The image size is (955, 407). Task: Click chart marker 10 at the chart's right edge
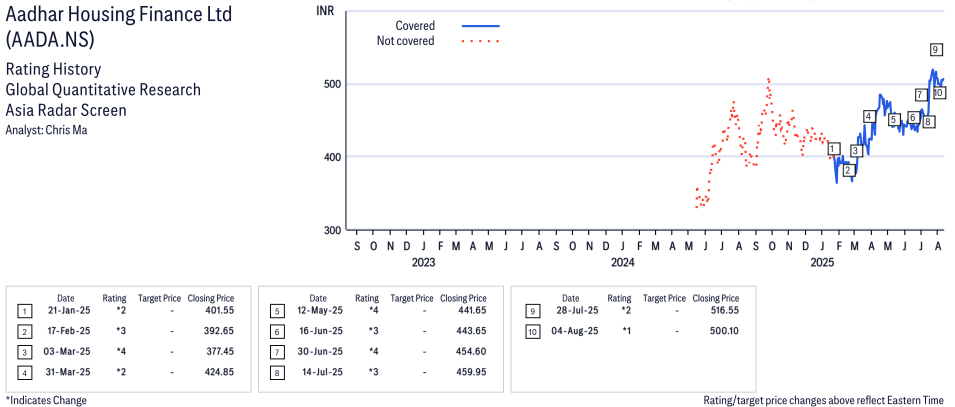939,93
